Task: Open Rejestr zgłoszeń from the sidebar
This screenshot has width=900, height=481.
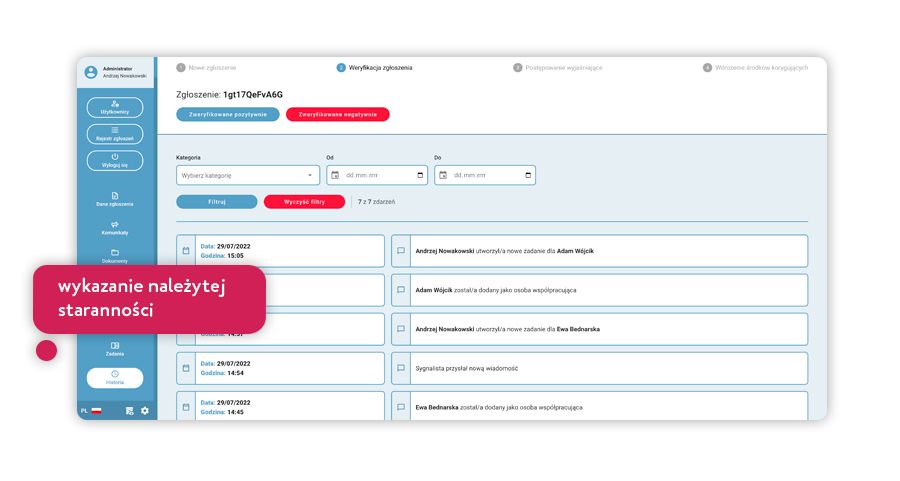Action: [115, 133]
